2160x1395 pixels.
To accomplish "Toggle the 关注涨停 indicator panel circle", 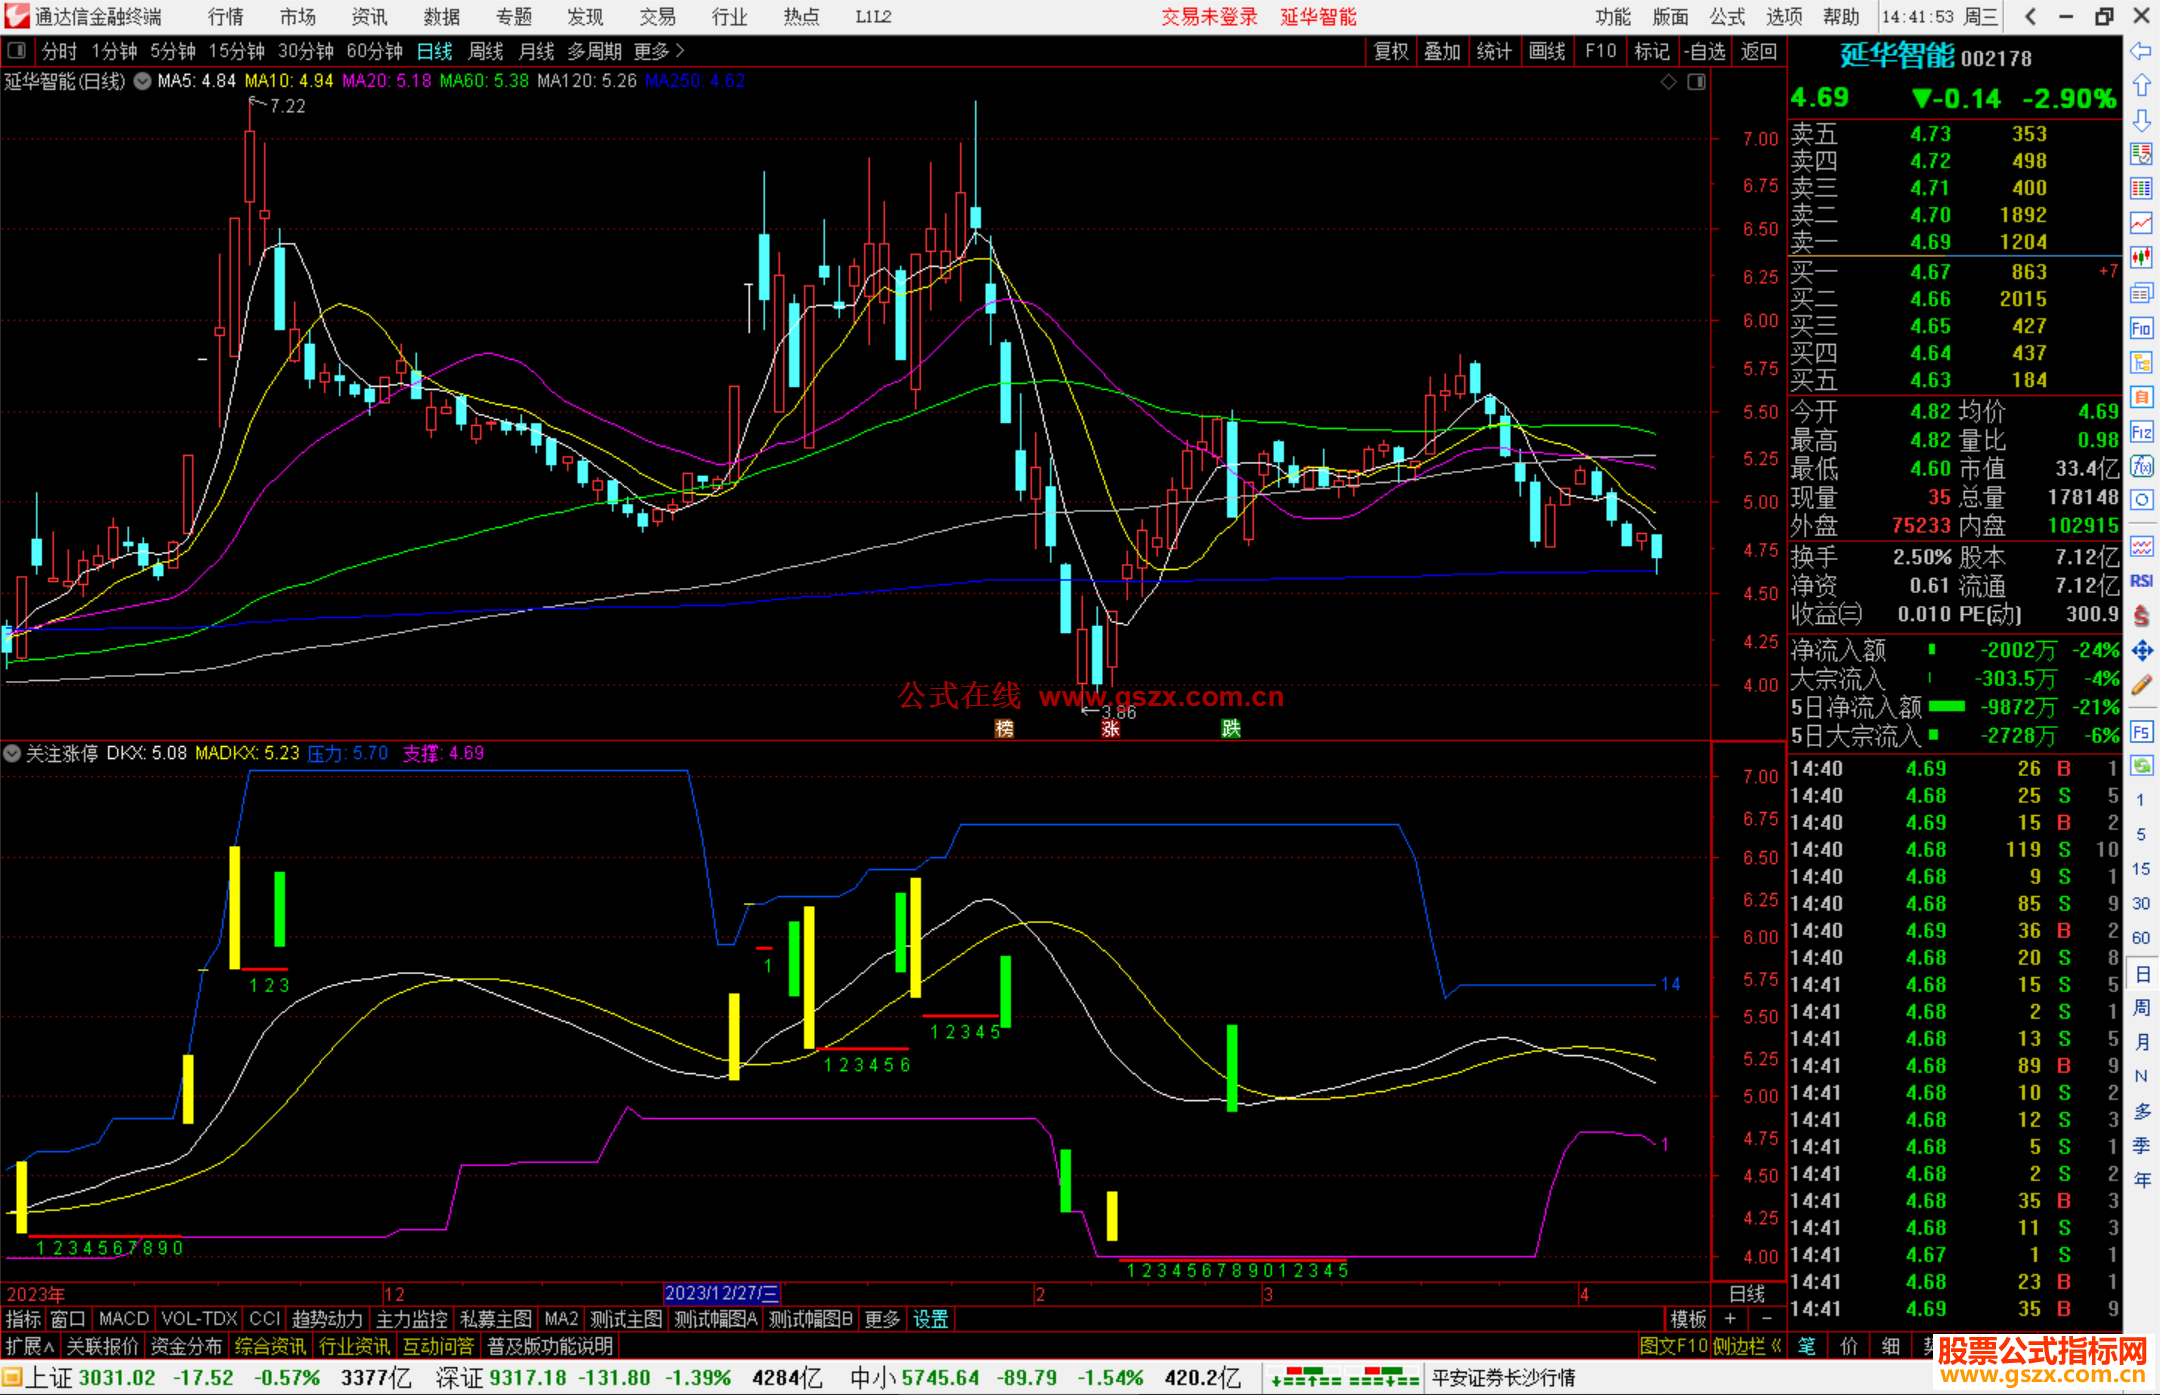I will [x=12, y=753].
